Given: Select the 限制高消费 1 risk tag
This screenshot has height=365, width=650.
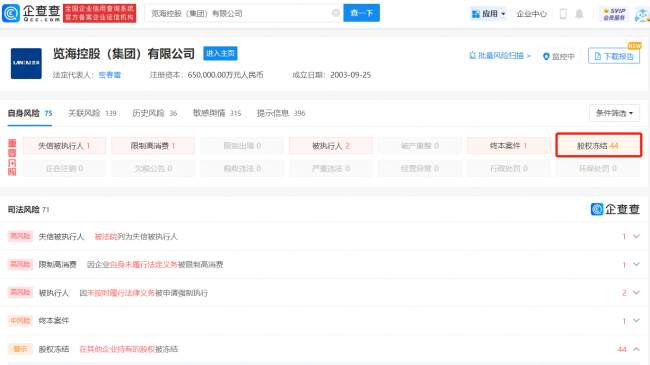Looking at the screenshot, I should click(153, 146).
